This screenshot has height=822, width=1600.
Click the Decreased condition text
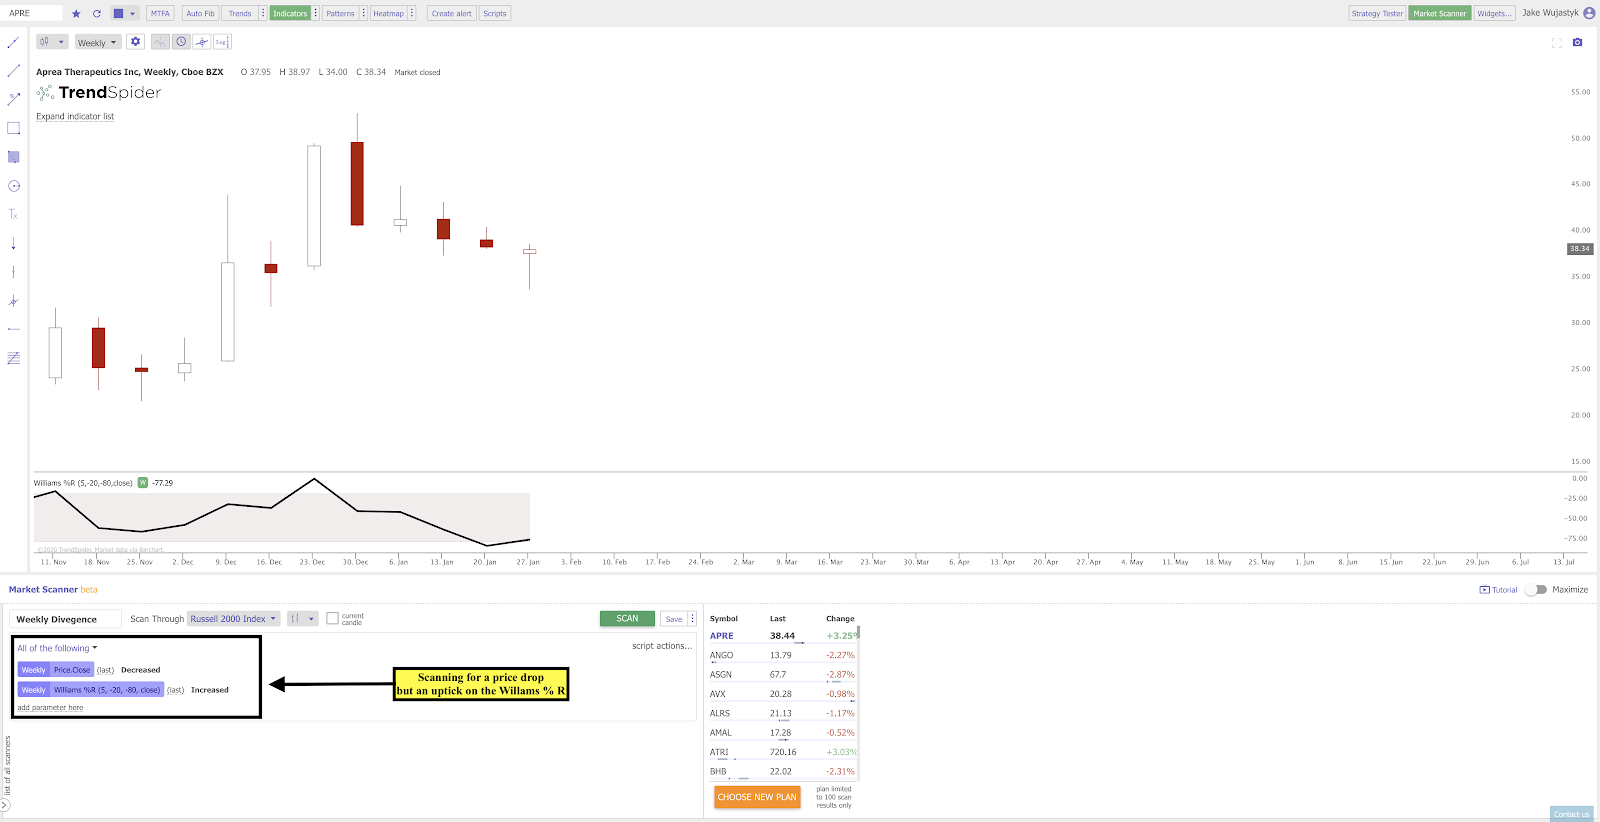click(x=140, y=670)
